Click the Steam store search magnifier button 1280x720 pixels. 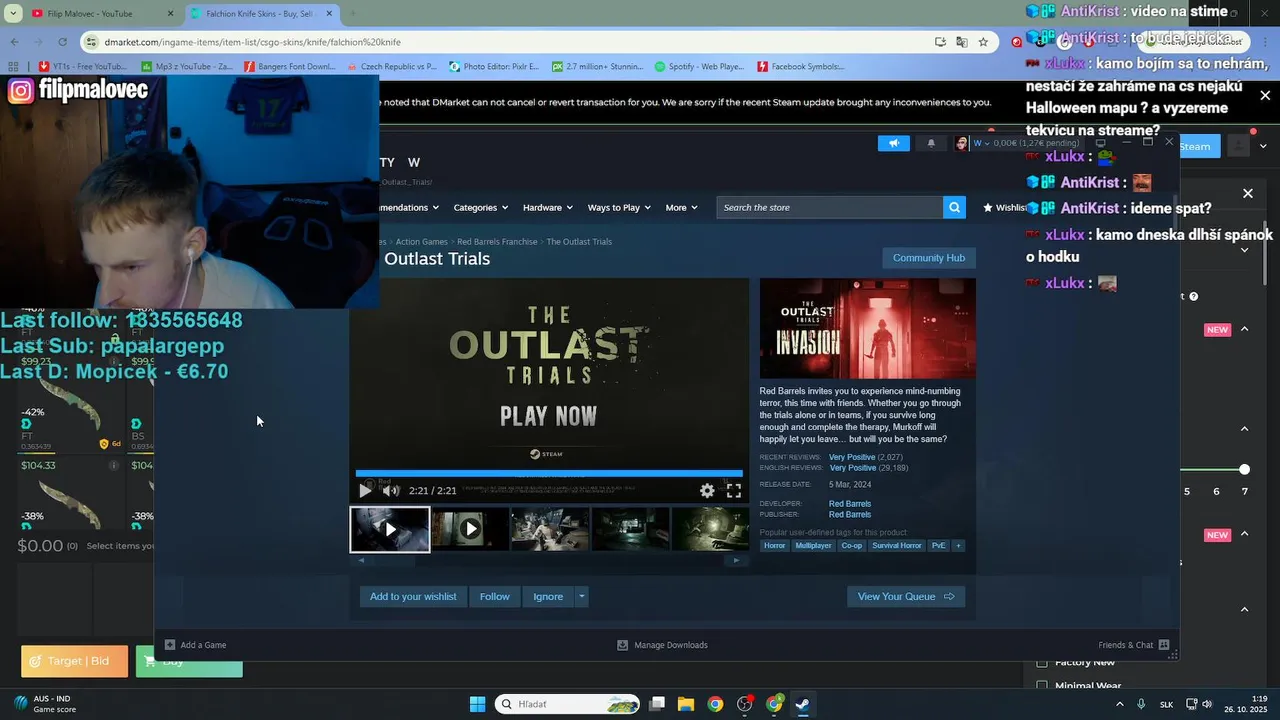point(955,207)
